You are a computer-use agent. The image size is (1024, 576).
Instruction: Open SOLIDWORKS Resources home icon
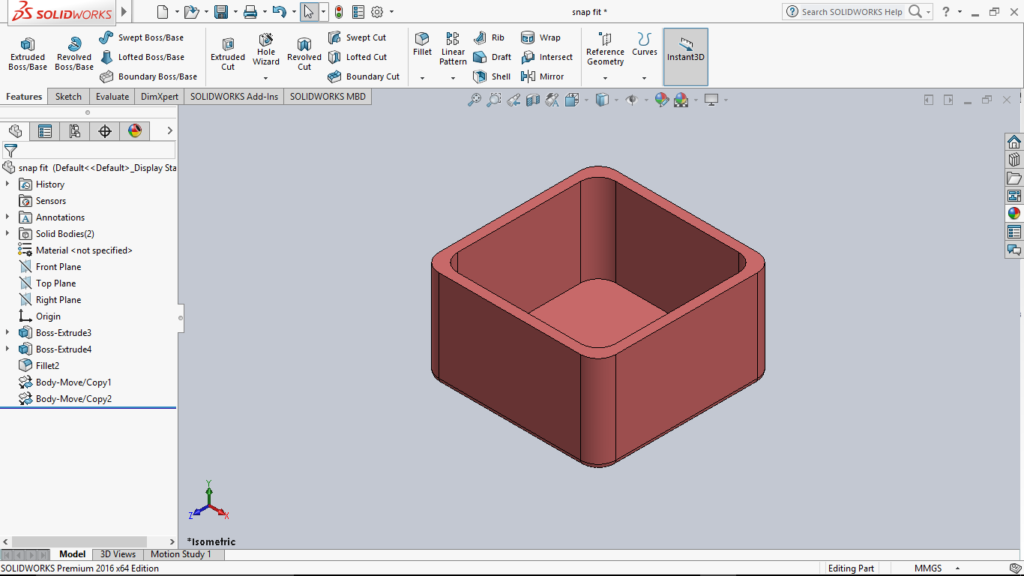1014,142
